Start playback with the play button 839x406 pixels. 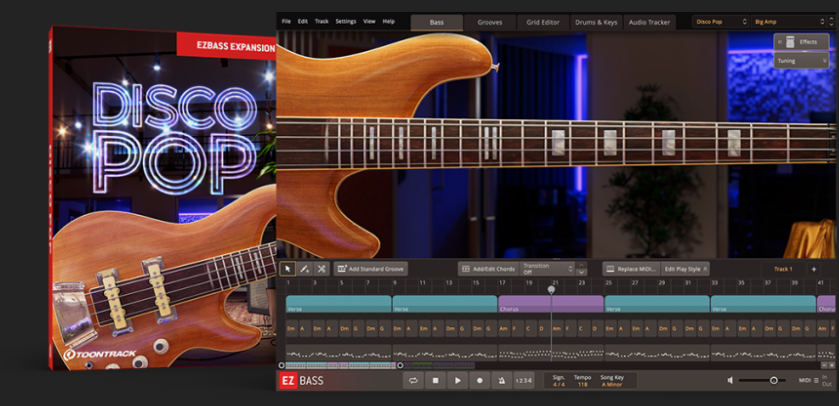point(457,380)
